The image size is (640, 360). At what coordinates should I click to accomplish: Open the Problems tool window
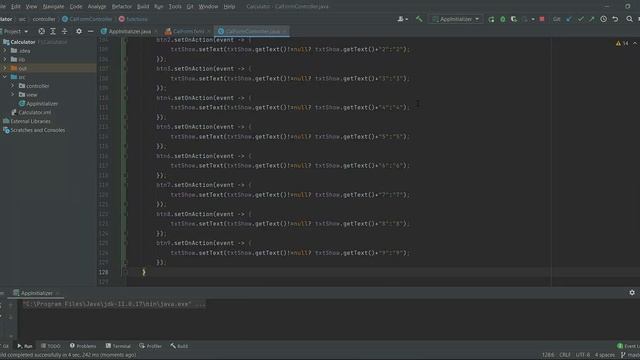click(83, 346)
